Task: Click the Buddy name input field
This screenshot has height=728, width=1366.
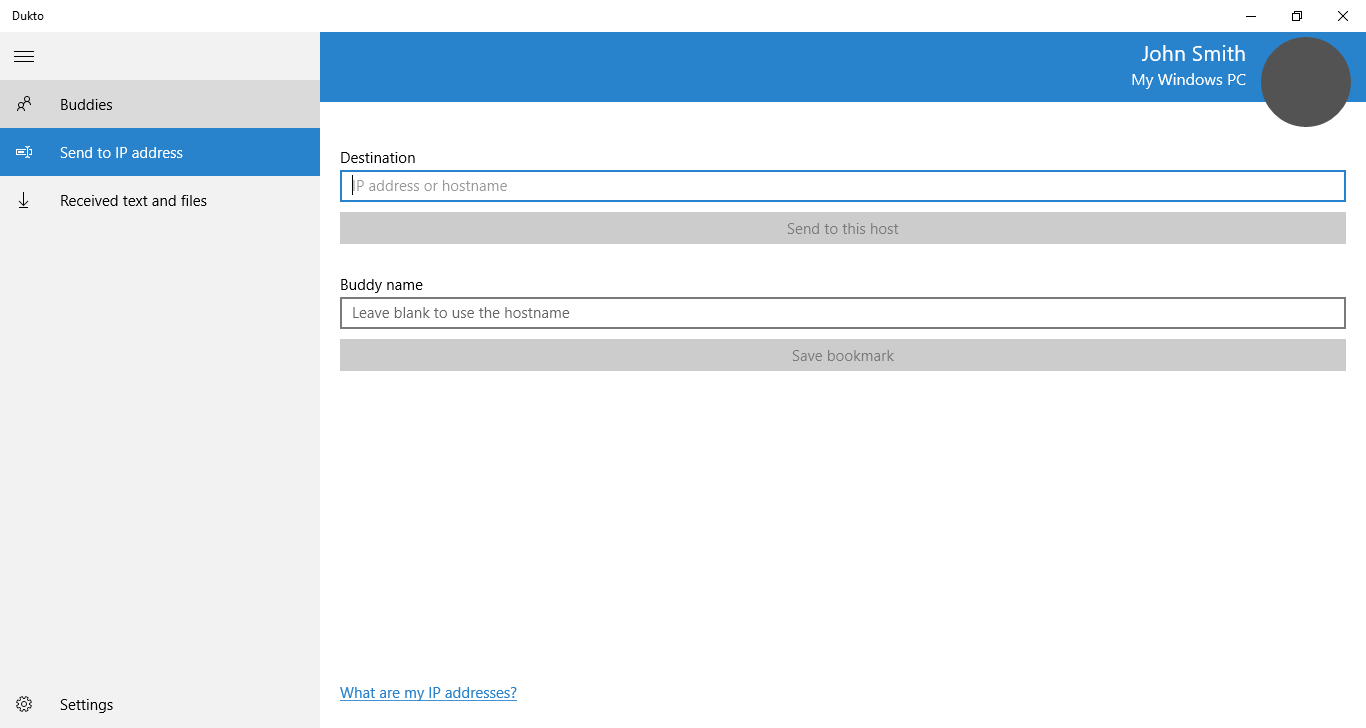Action: tap(843, 313)
